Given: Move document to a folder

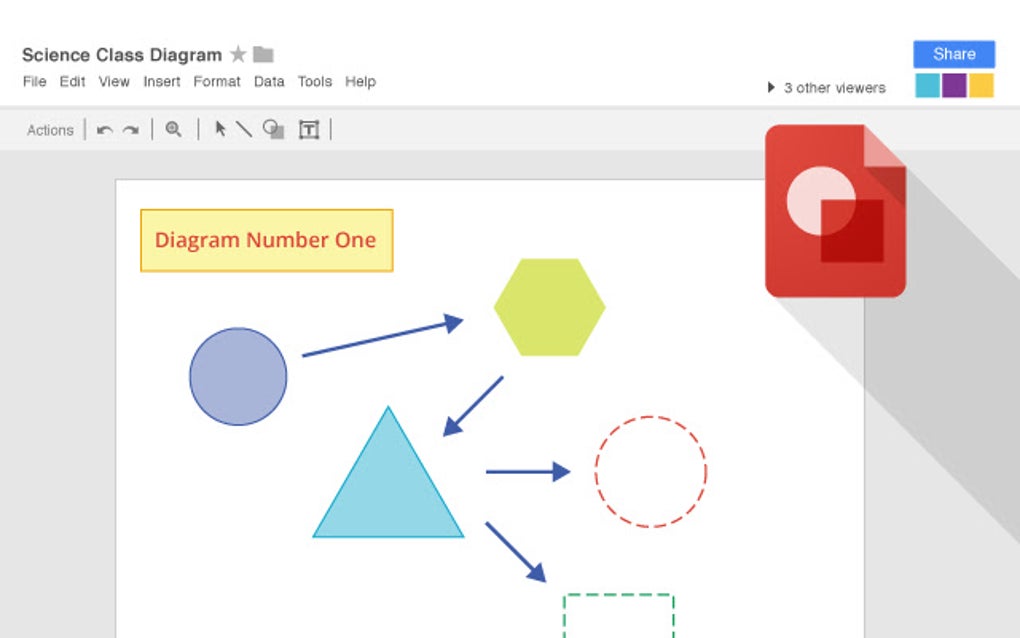Looking at the screenshot, I should [261, 54].
